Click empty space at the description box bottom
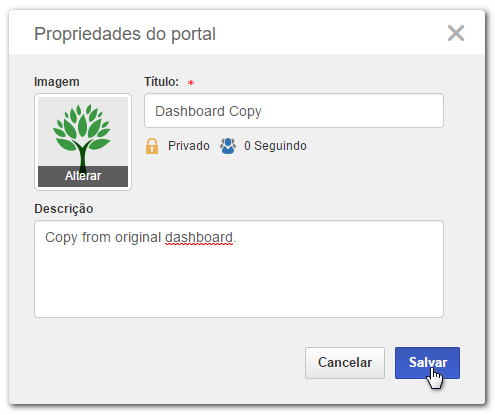495x415 pixels. [x=239, y=300]
